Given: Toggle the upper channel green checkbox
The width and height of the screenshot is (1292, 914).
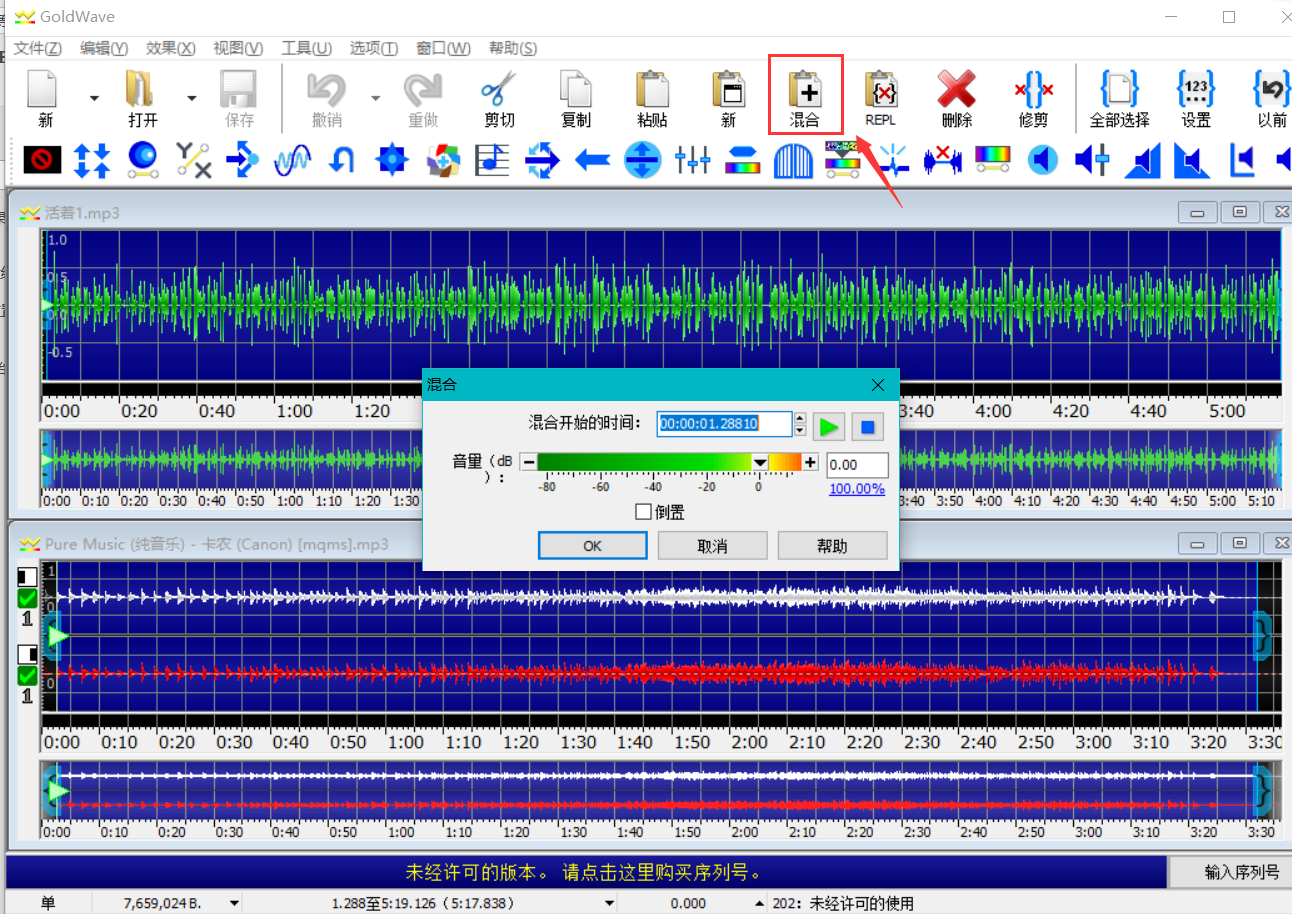Looking at the screenshot, I should [28, 598].
